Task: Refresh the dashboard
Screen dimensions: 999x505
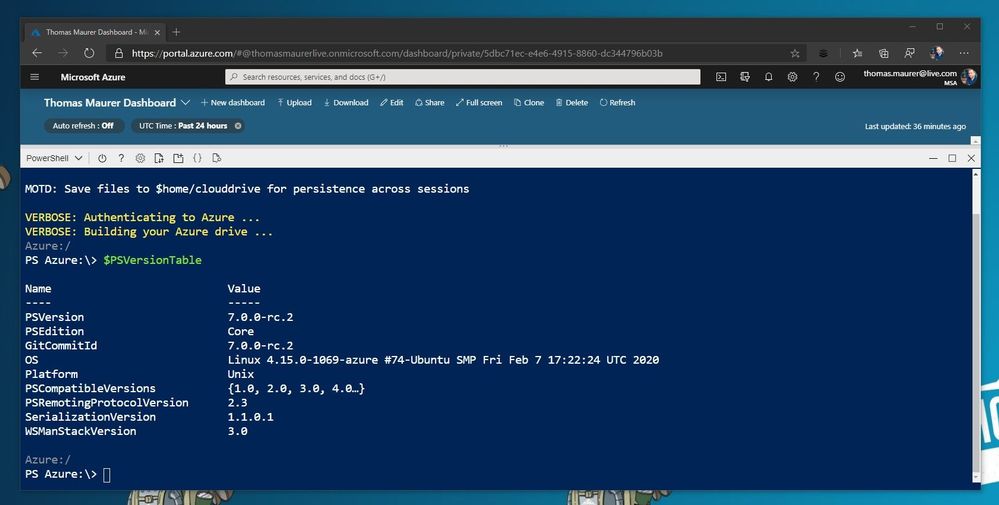Action: tap(617, 103)
